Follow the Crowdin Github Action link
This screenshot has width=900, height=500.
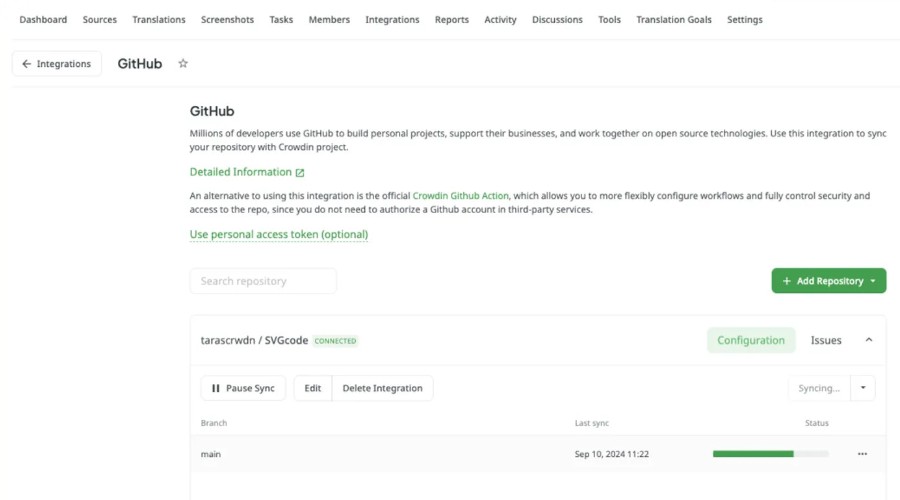pyautogui.click(x=460, y=196)
